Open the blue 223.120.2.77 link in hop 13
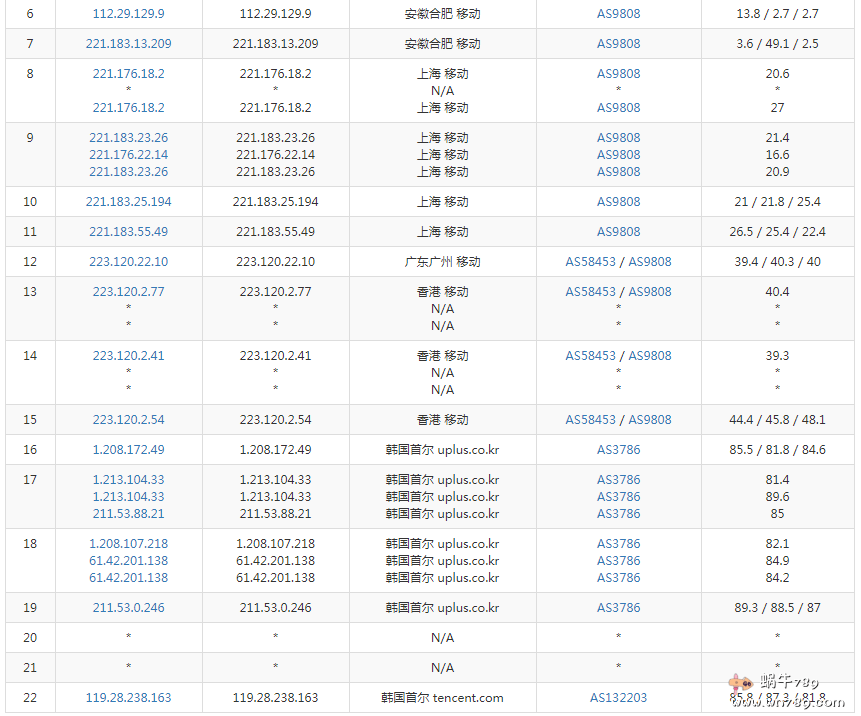Viewport: 861px width, 716px height. pos(128,292)
